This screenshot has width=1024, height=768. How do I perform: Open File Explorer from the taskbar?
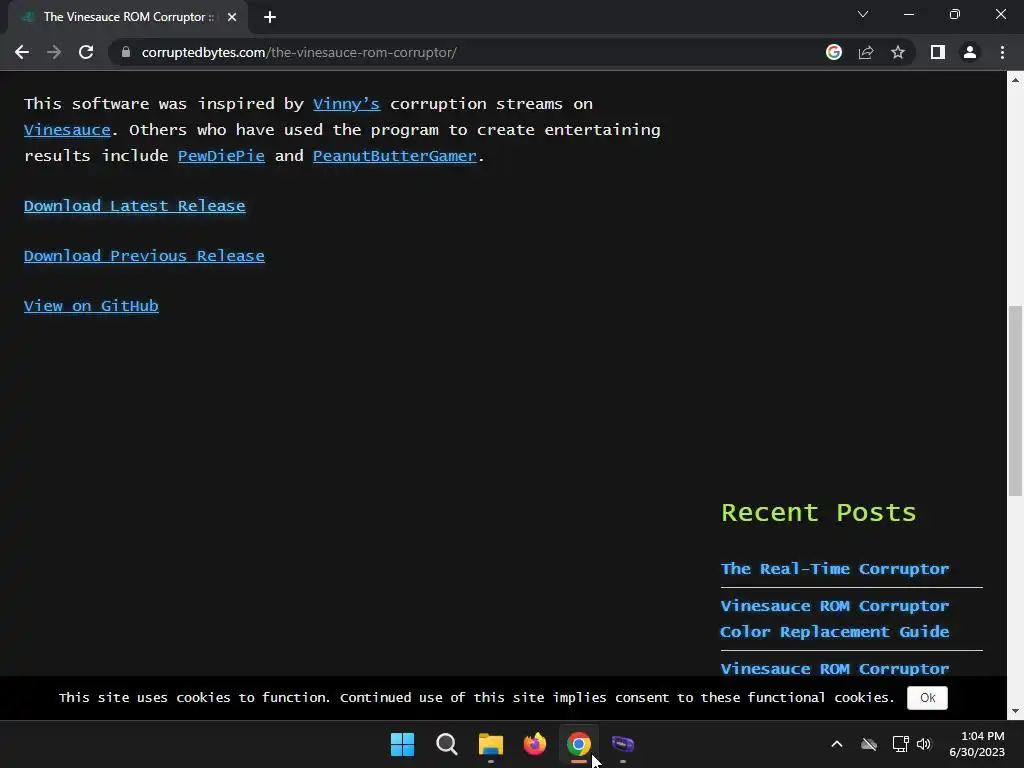click(490, 744)
